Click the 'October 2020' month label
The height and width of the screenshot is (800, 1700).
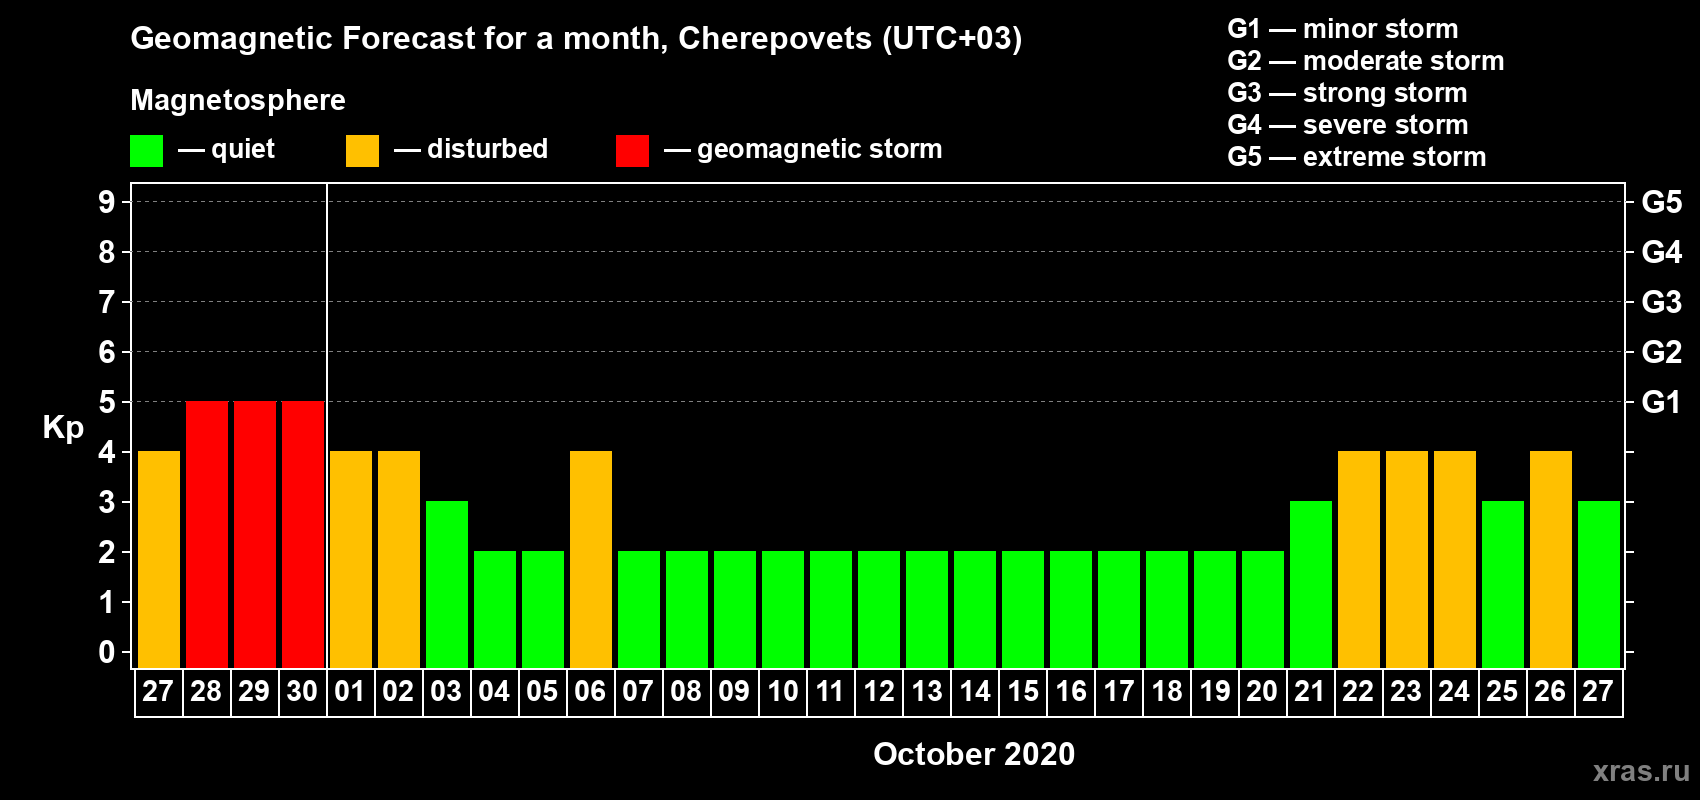(x=974, y=754)
